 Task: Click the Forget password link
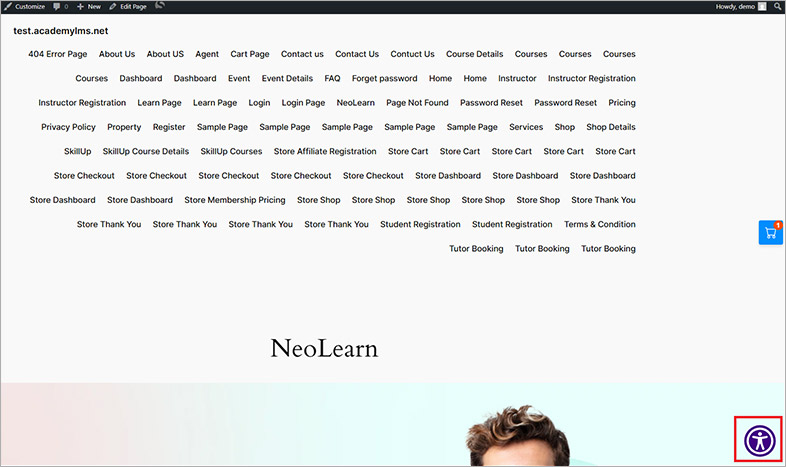pos(384,79)
